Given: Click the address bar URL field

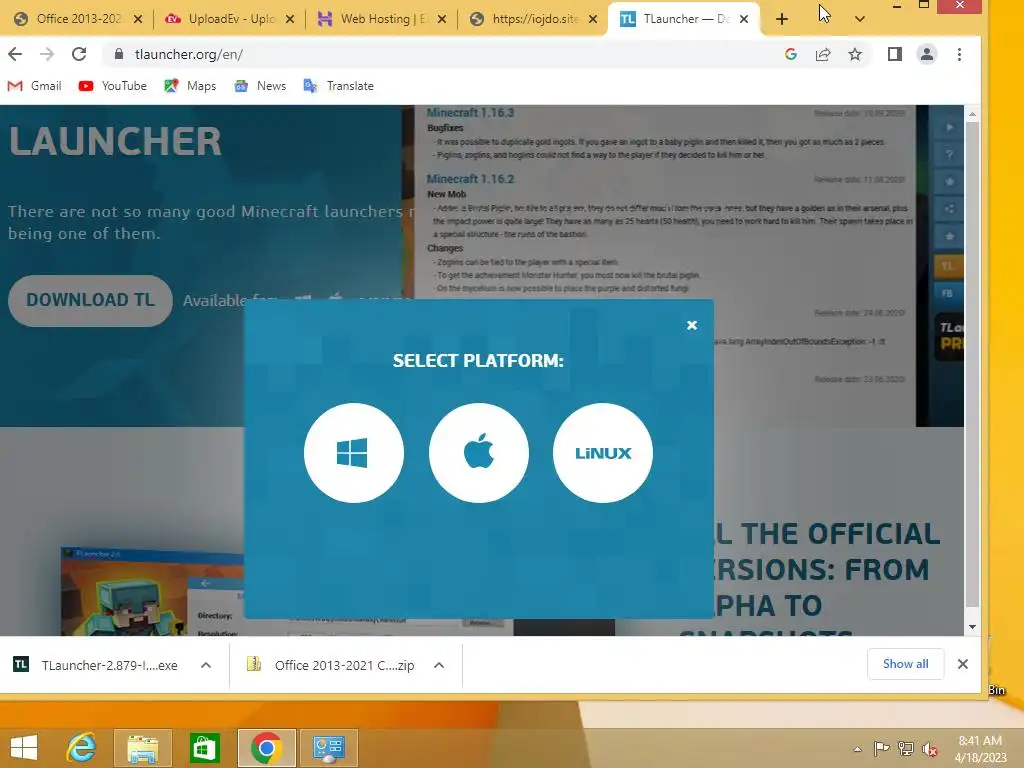Looking at the screenshot, I should [444, 54].
